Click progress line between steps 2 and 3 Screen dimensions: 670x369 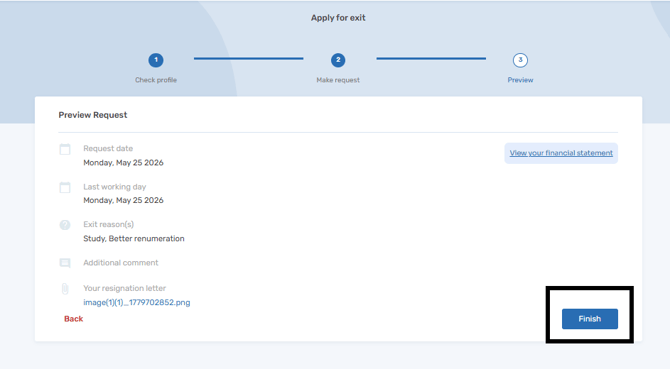tap(431, 59)
